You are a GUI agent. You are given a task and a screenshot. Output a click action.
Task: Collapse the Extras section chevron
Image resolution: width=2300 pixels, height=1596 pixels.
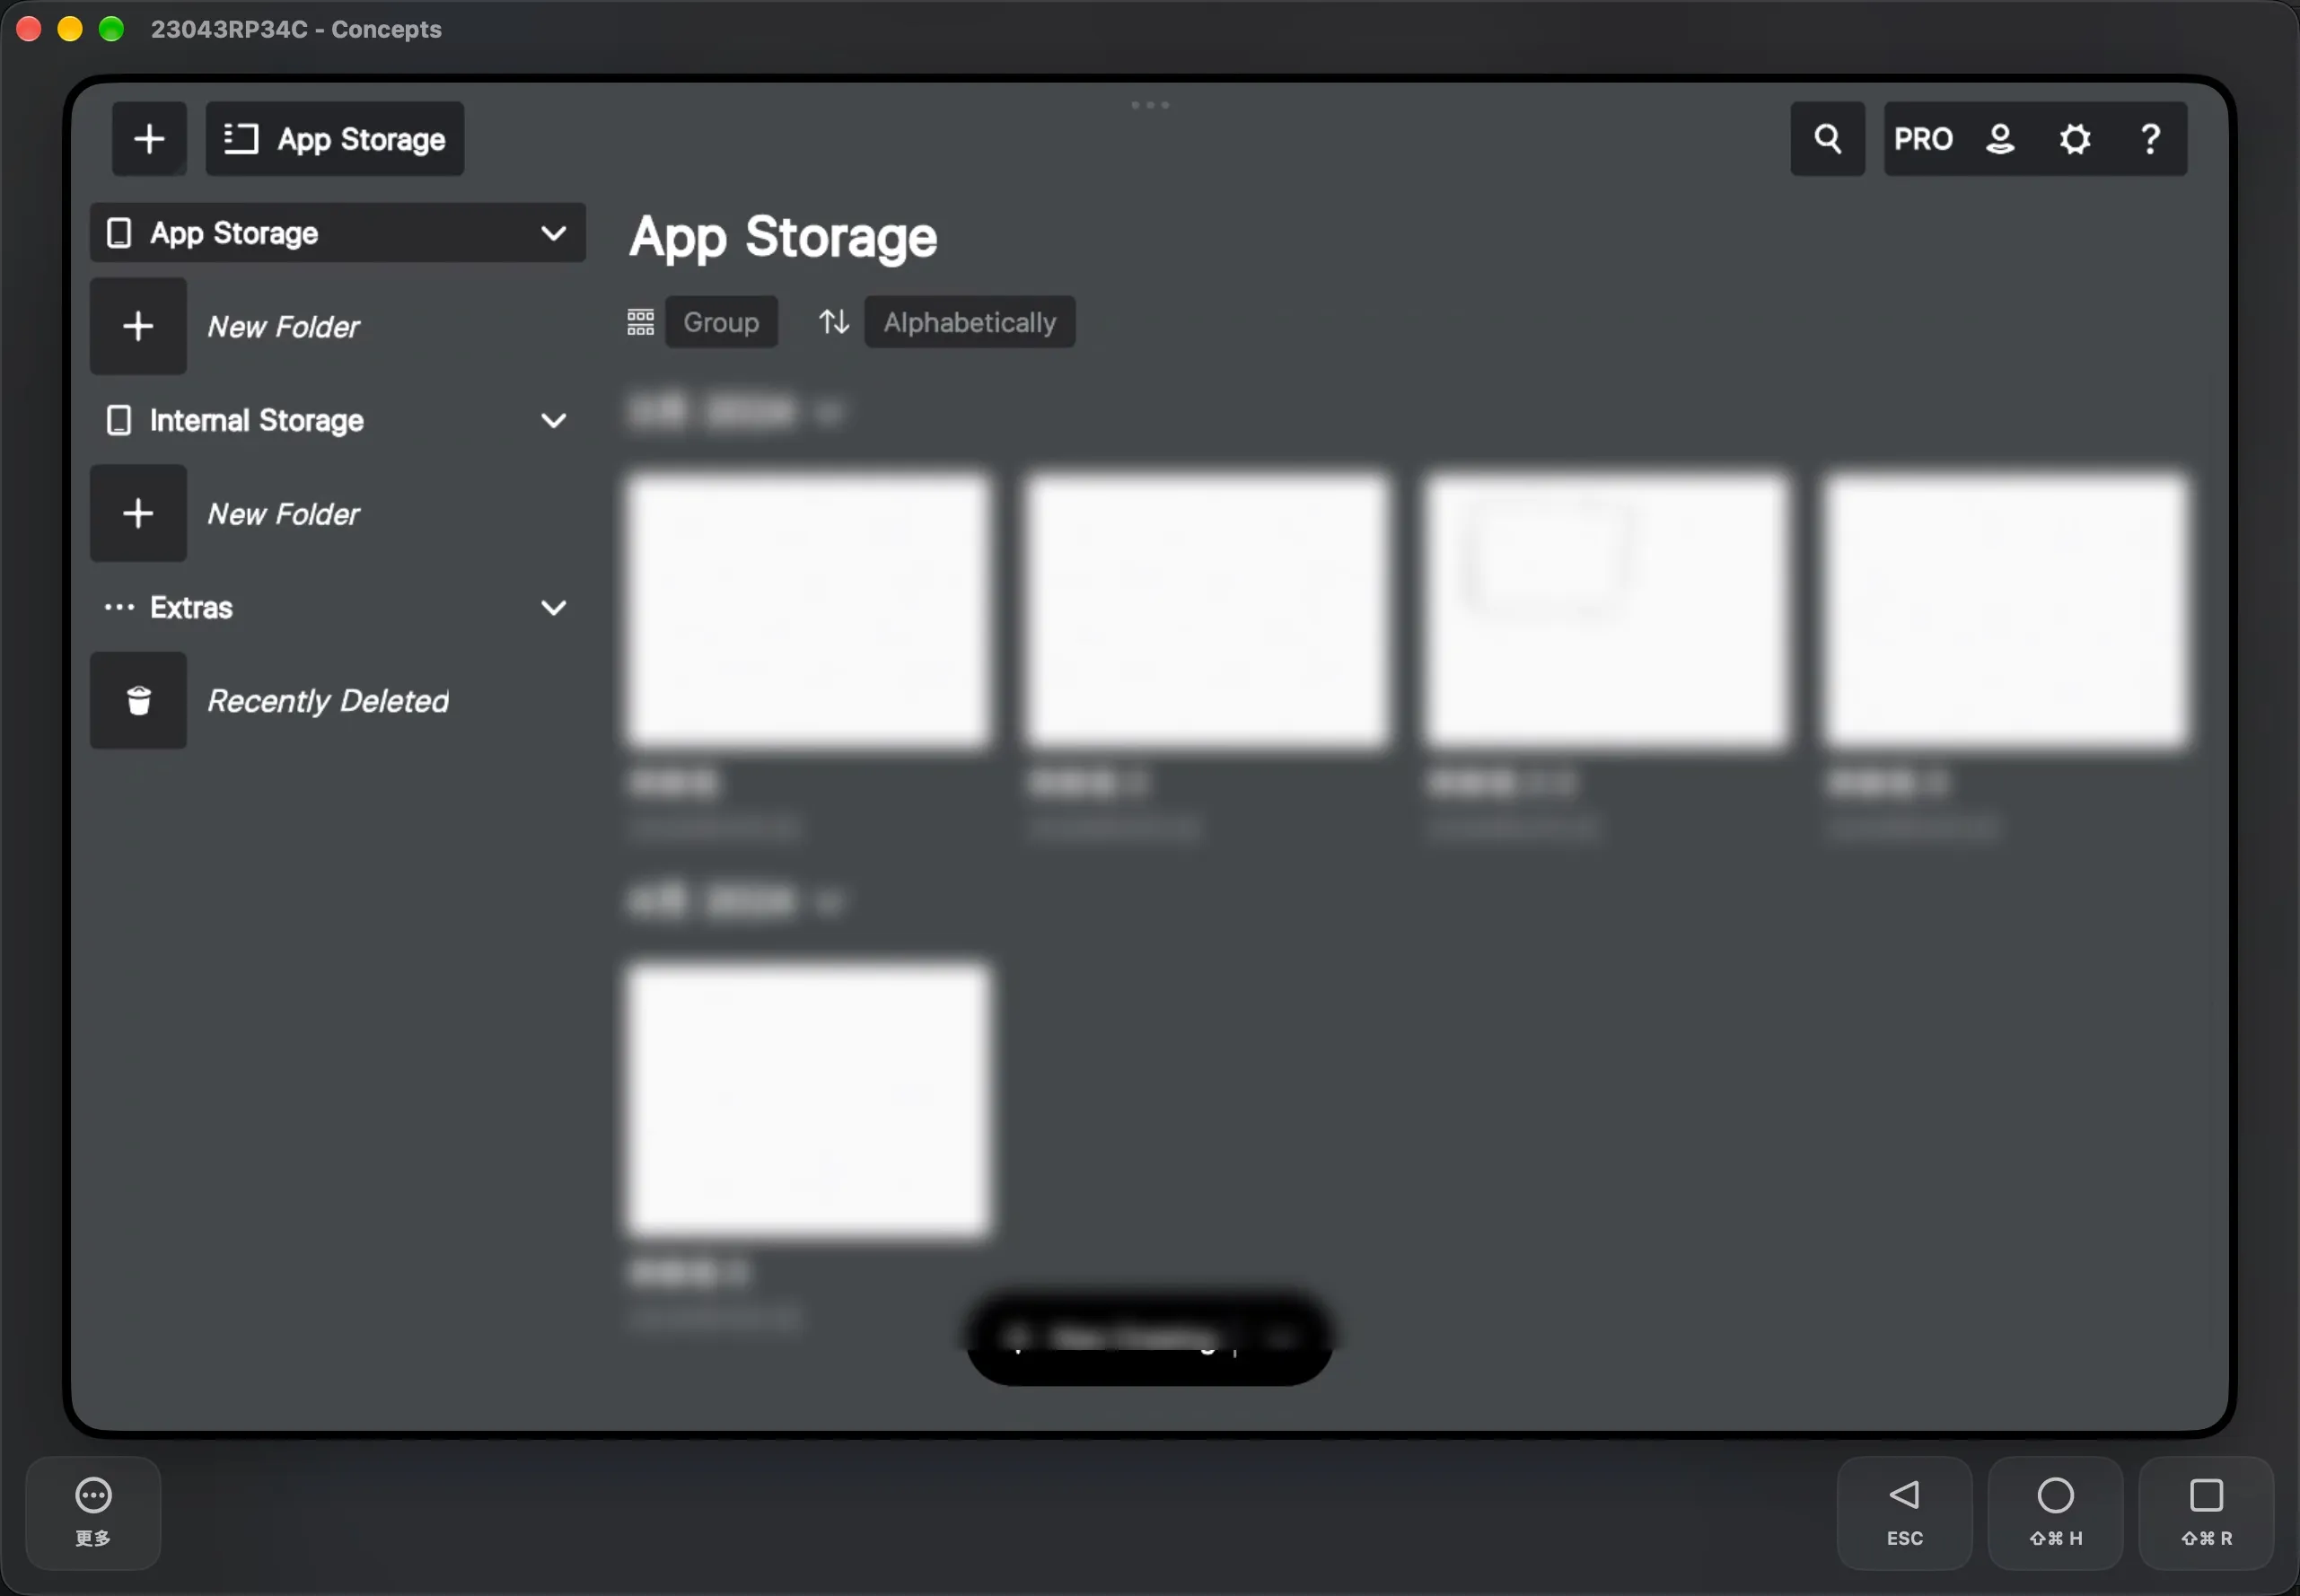pyautogui.click(x=553, y=607)
